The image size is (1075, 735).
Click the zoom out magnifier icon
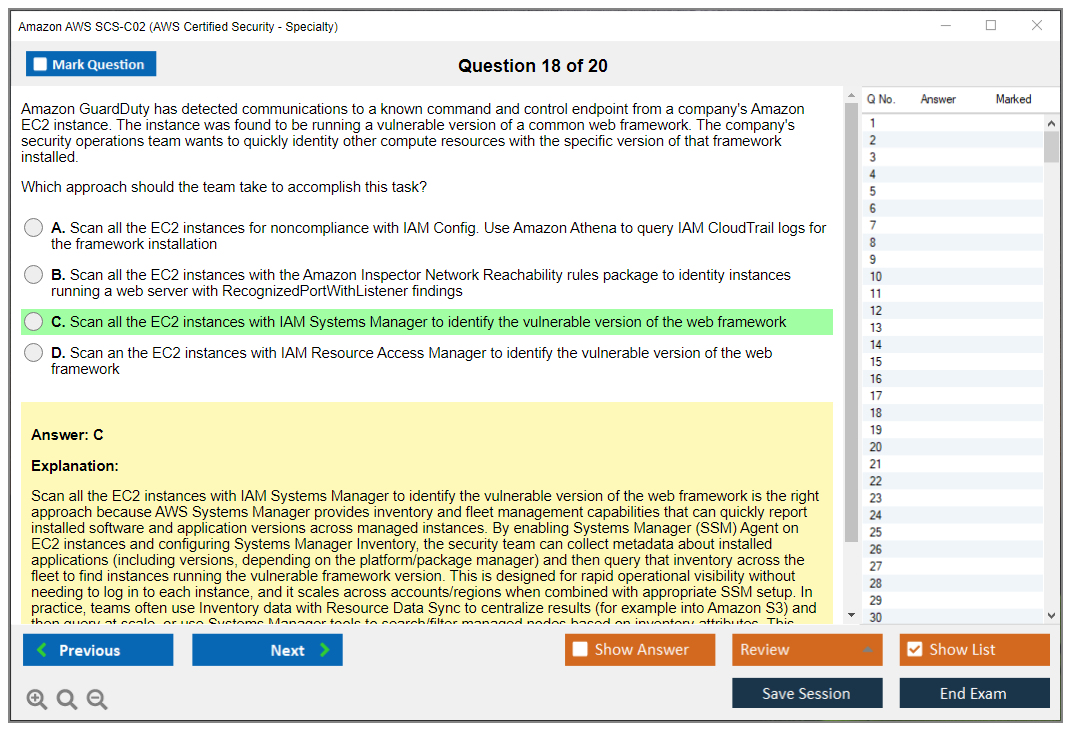pyautogui.click(x=97, y=699)
